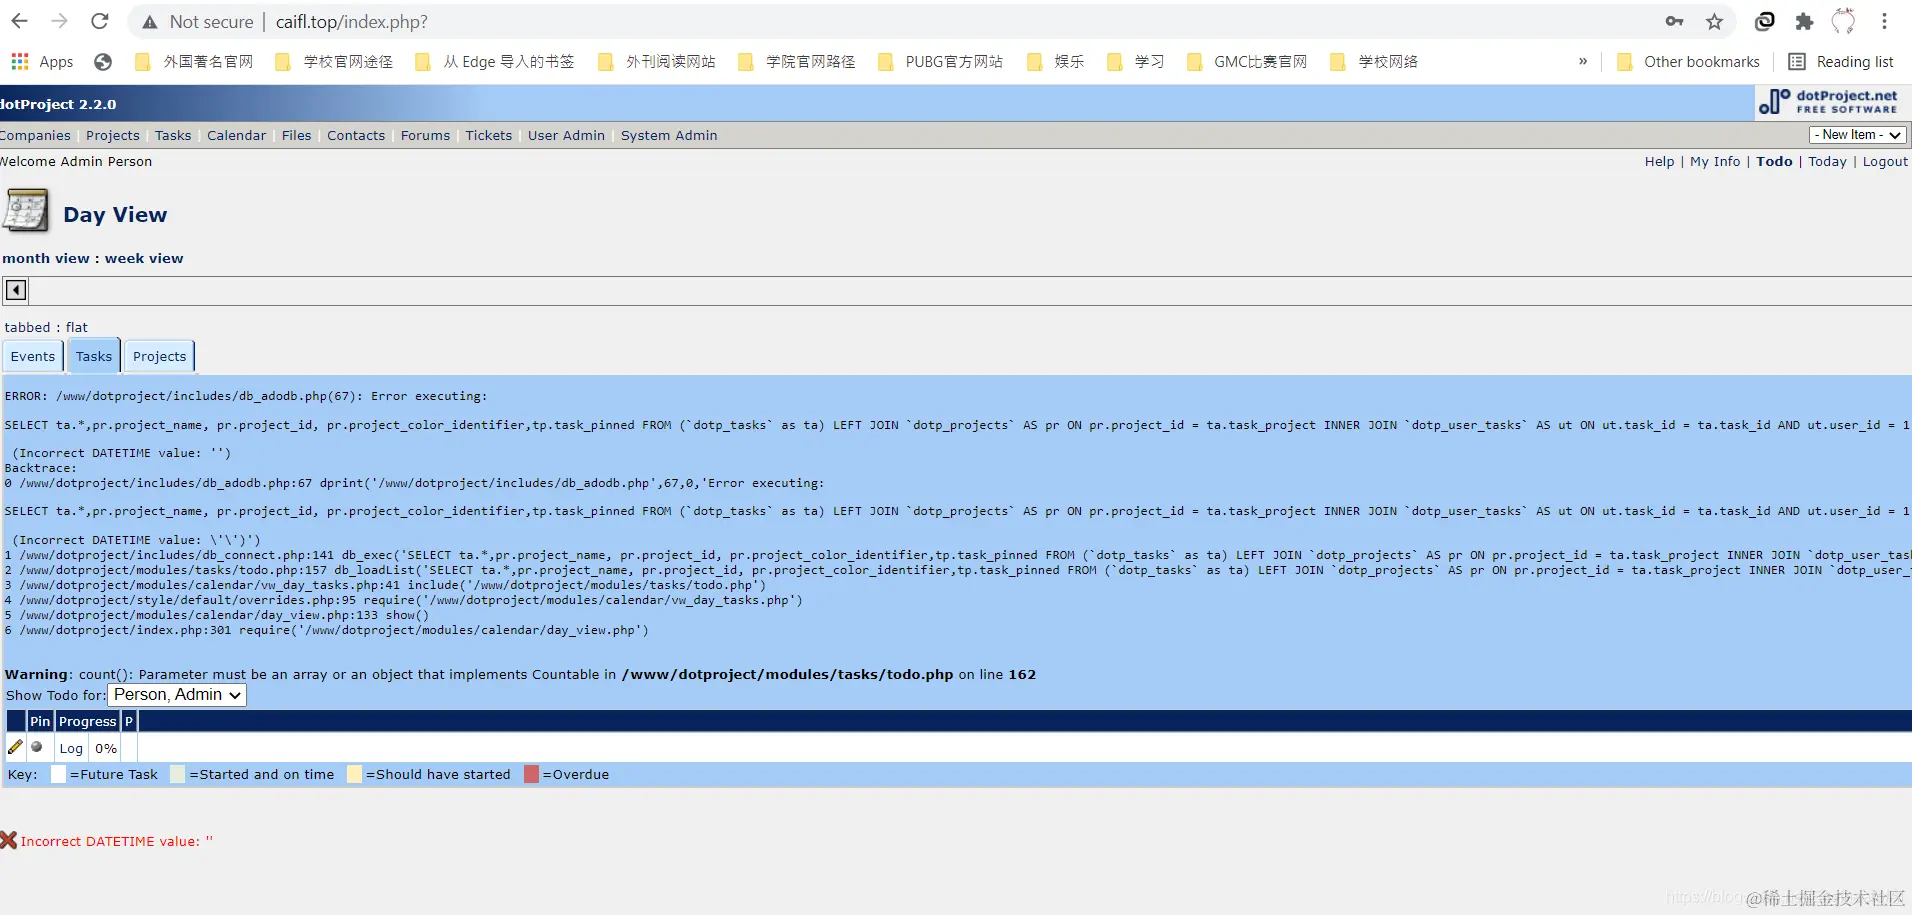The height and width of the screenshot is (915, 1912).
Task: Open the Todo link in the top right
Action: (x=1774, y=162)
